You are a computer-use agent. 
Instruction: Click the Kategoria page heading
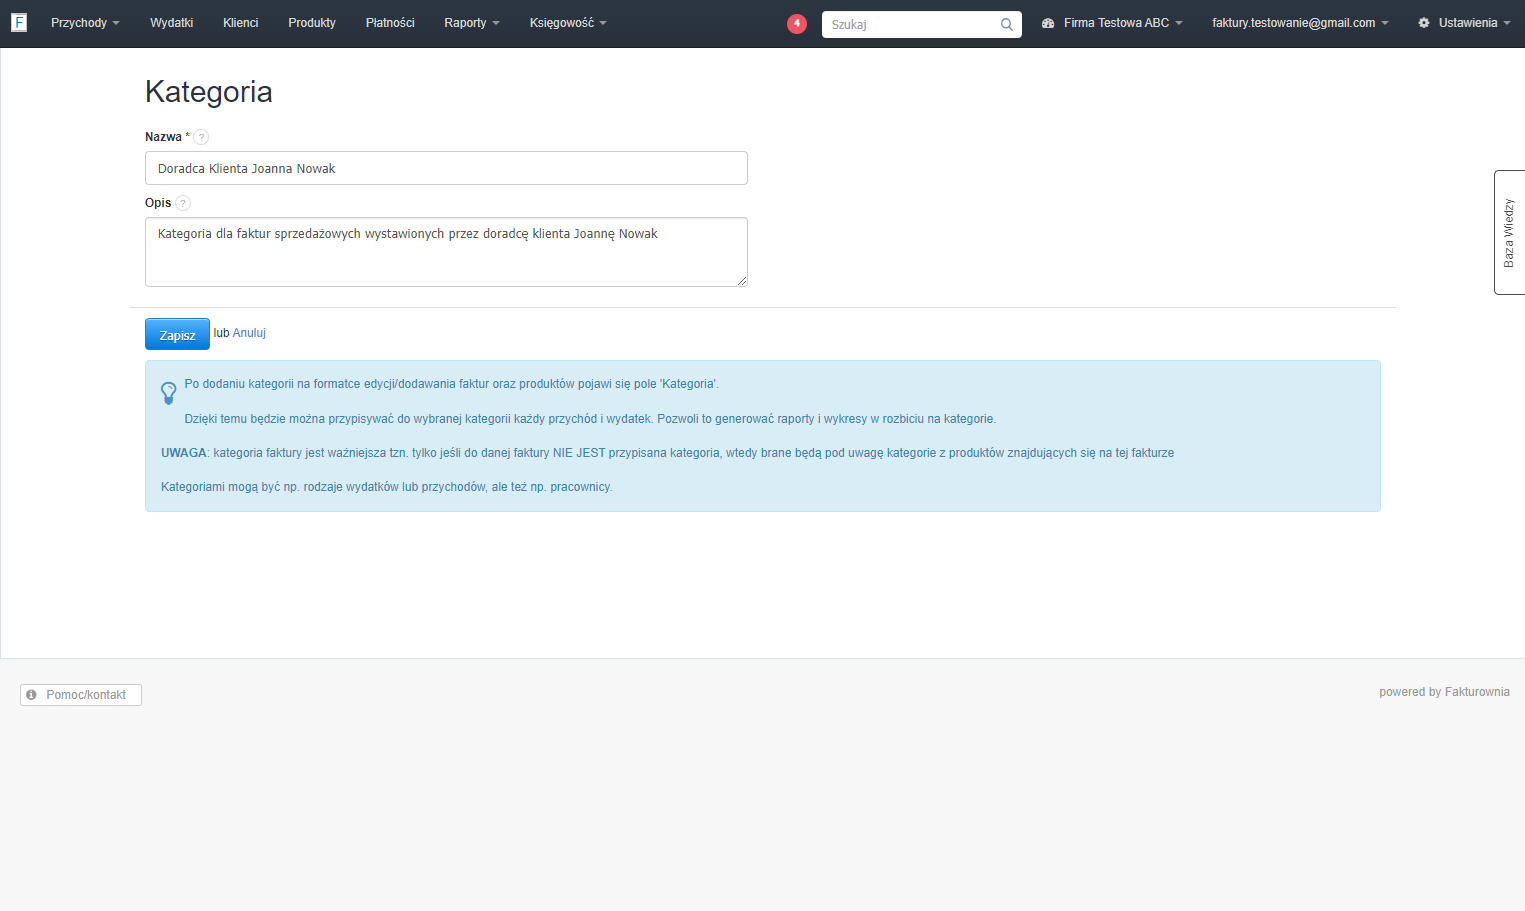point(209,92)
